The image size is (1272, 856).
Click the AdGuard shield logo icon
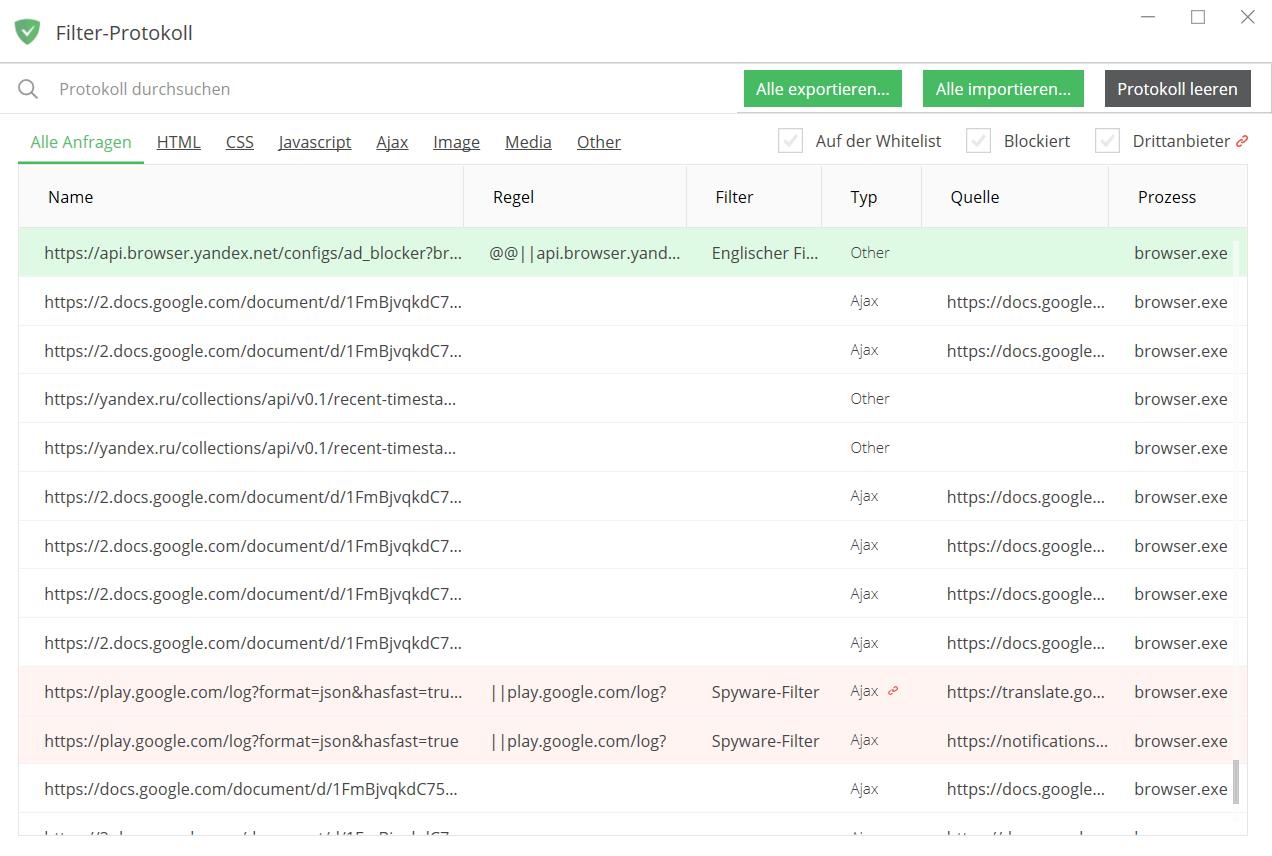28,32
